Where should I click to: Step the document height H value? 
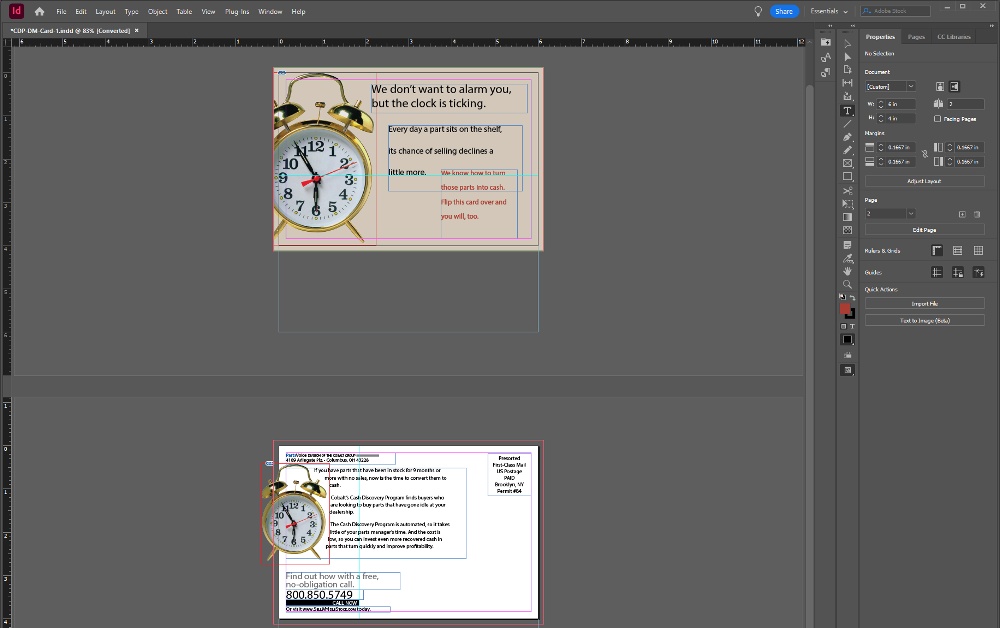(881, 119)
